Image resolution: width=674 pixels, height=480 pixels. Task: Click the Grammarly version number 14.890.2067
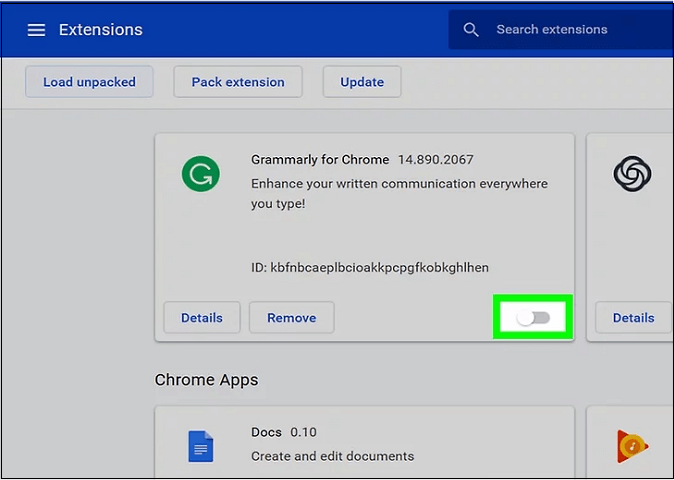pyautogui.click(x=435, y=160)
